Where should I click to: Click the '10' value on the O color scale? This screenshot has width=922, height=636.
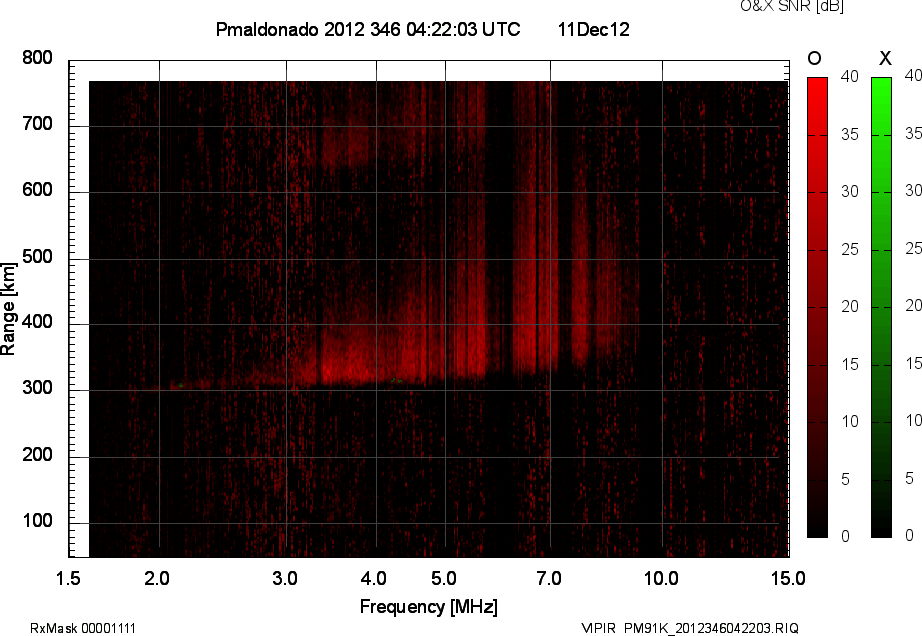850,421
